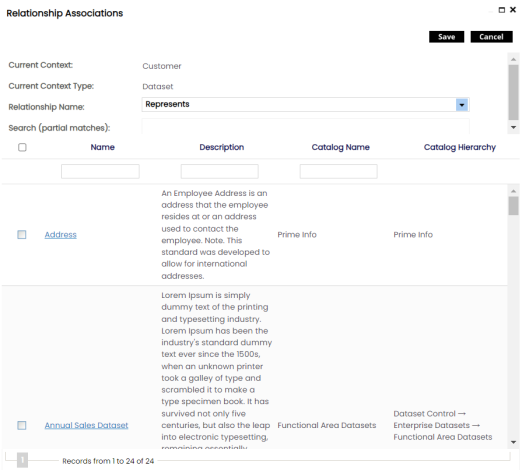The width and height of the screenshot is (522, 470).
Task: Focus the Name column filter box
Action: [x=100, y=171]
